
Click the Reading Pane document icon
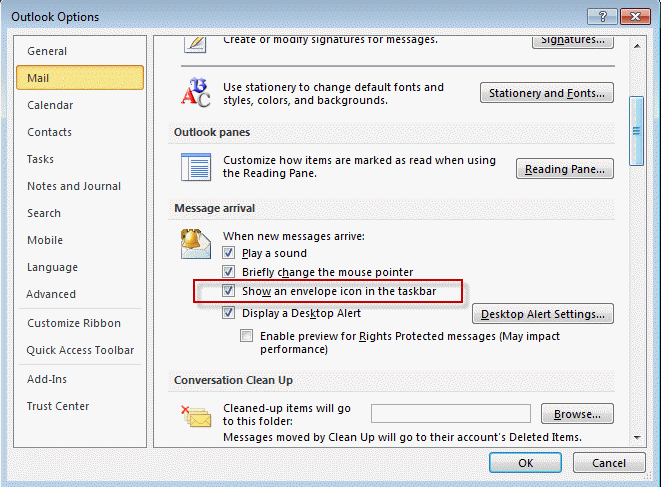click(x=196, y=167)
